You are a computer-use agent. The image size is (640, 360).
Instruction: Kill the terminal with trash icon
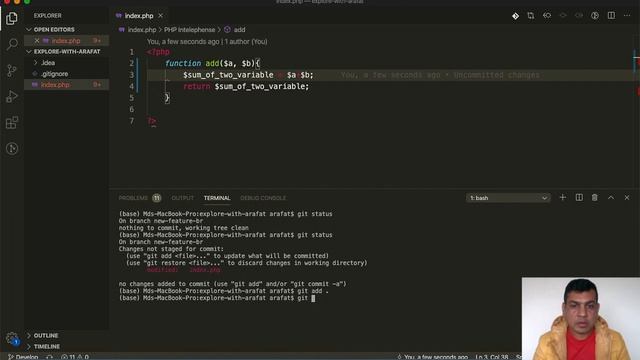pos(595,198)
